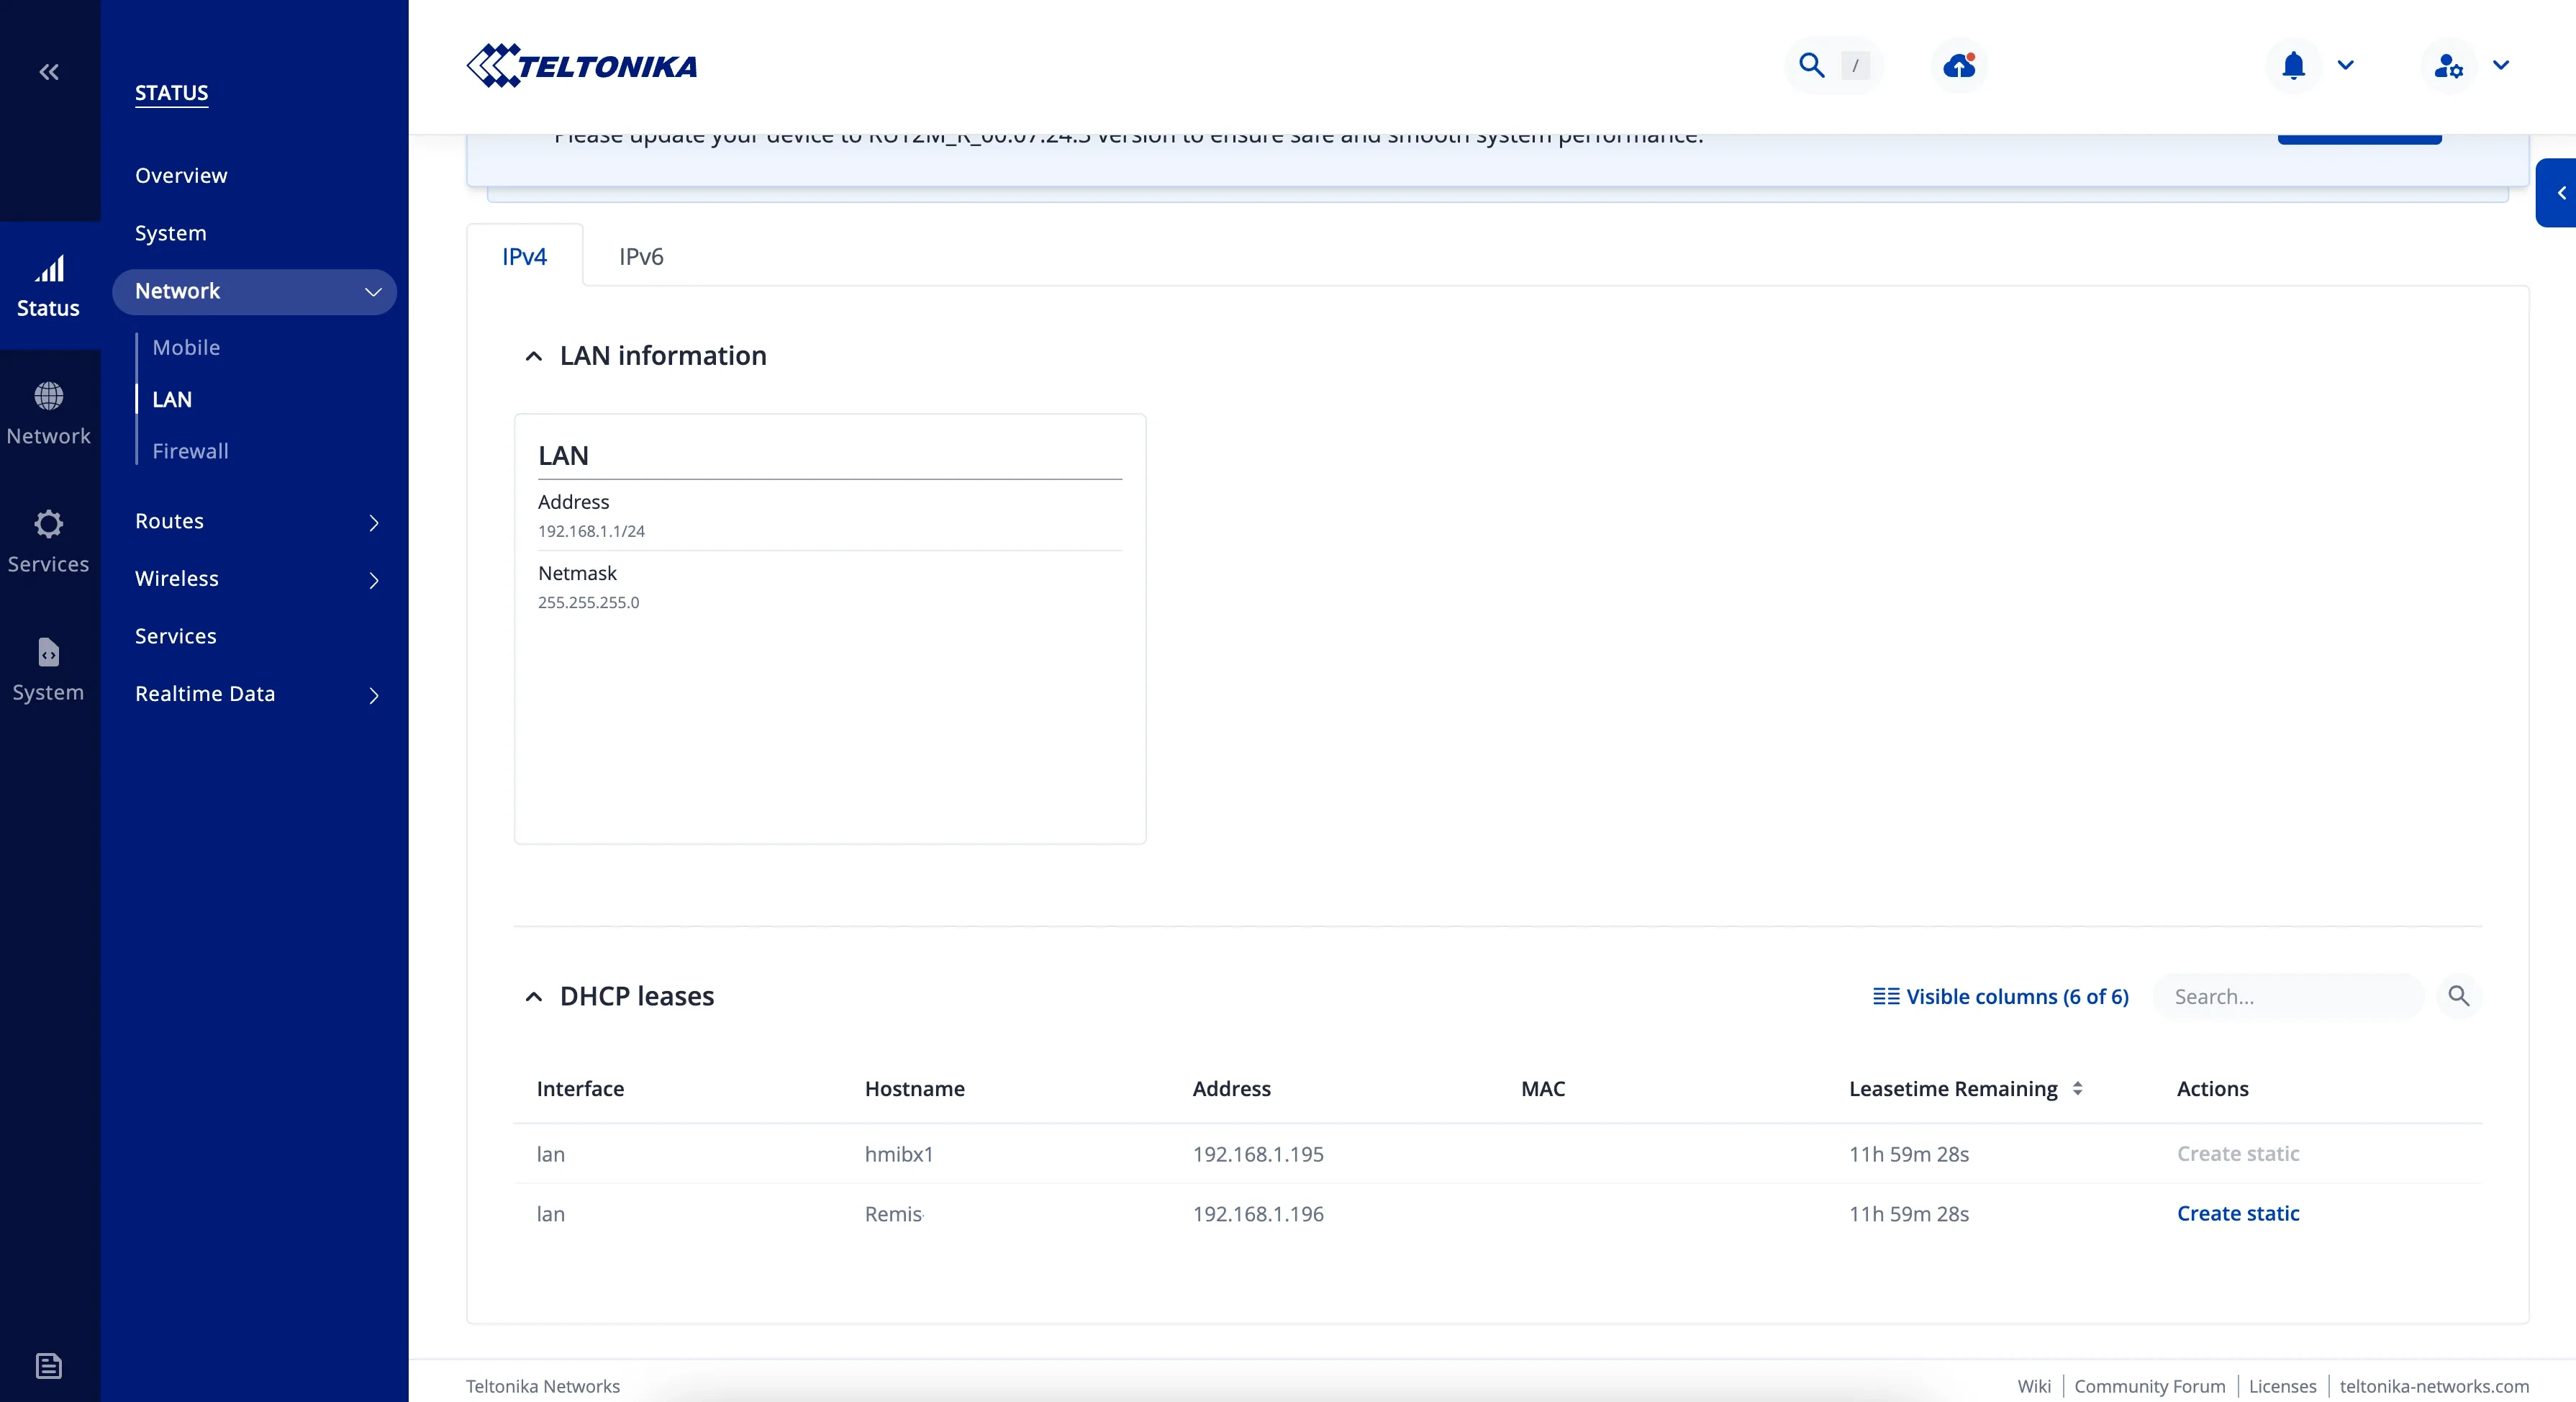This screenshot has height=1402, width=2576.
Task: Select Mobile under Network
Action: 186,348
